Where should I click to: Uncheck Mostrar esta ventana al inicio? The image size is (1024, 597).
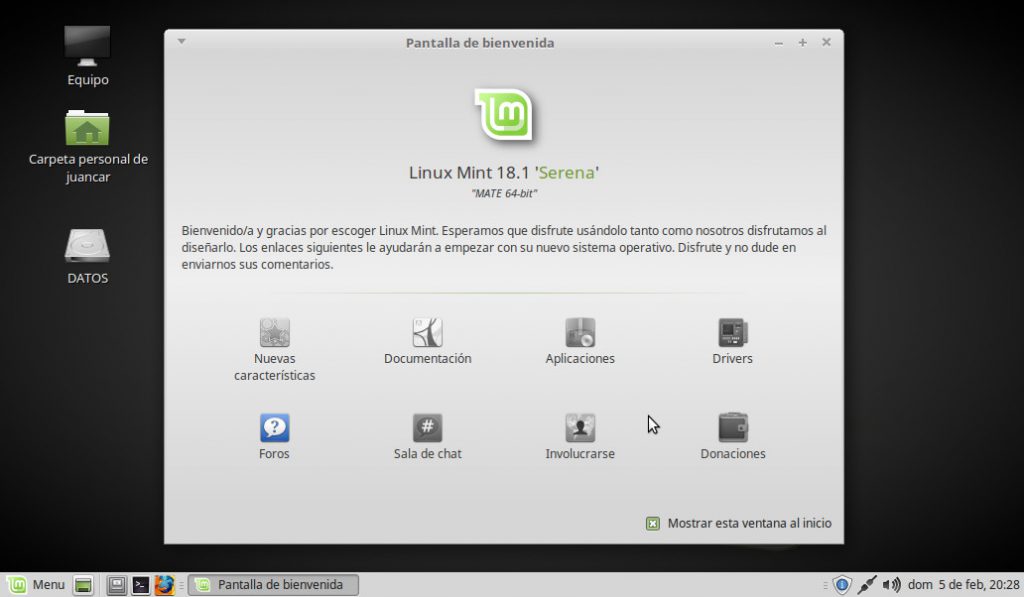(653, 523)
